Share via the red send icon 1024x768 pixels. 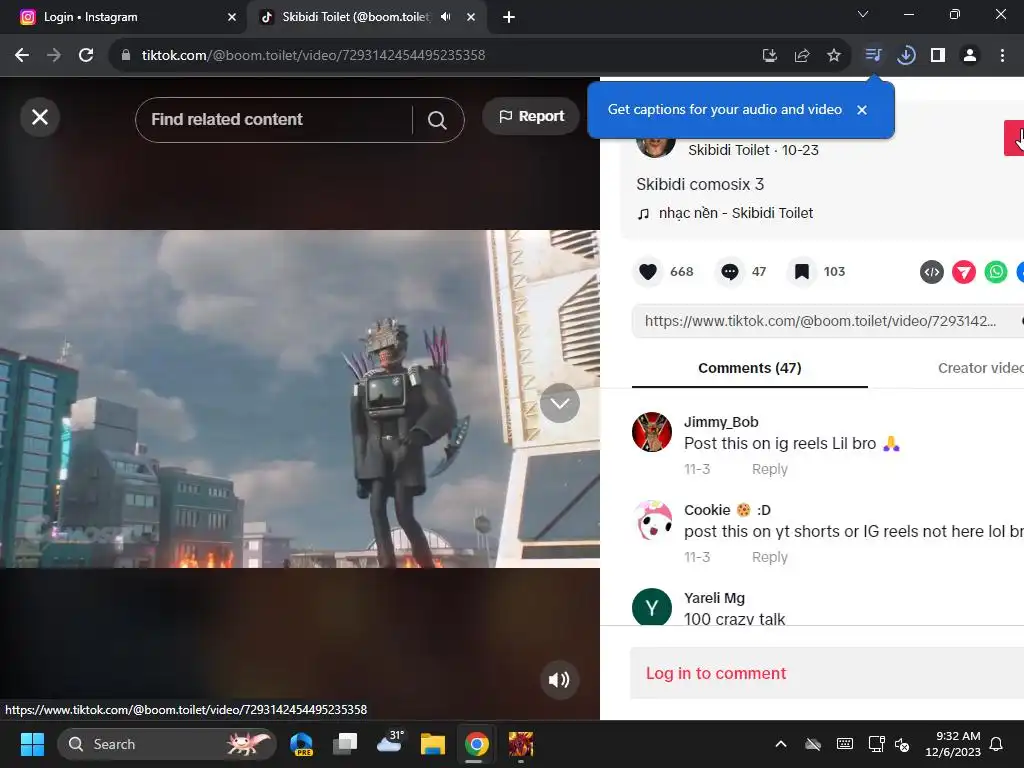coord(964,272)
